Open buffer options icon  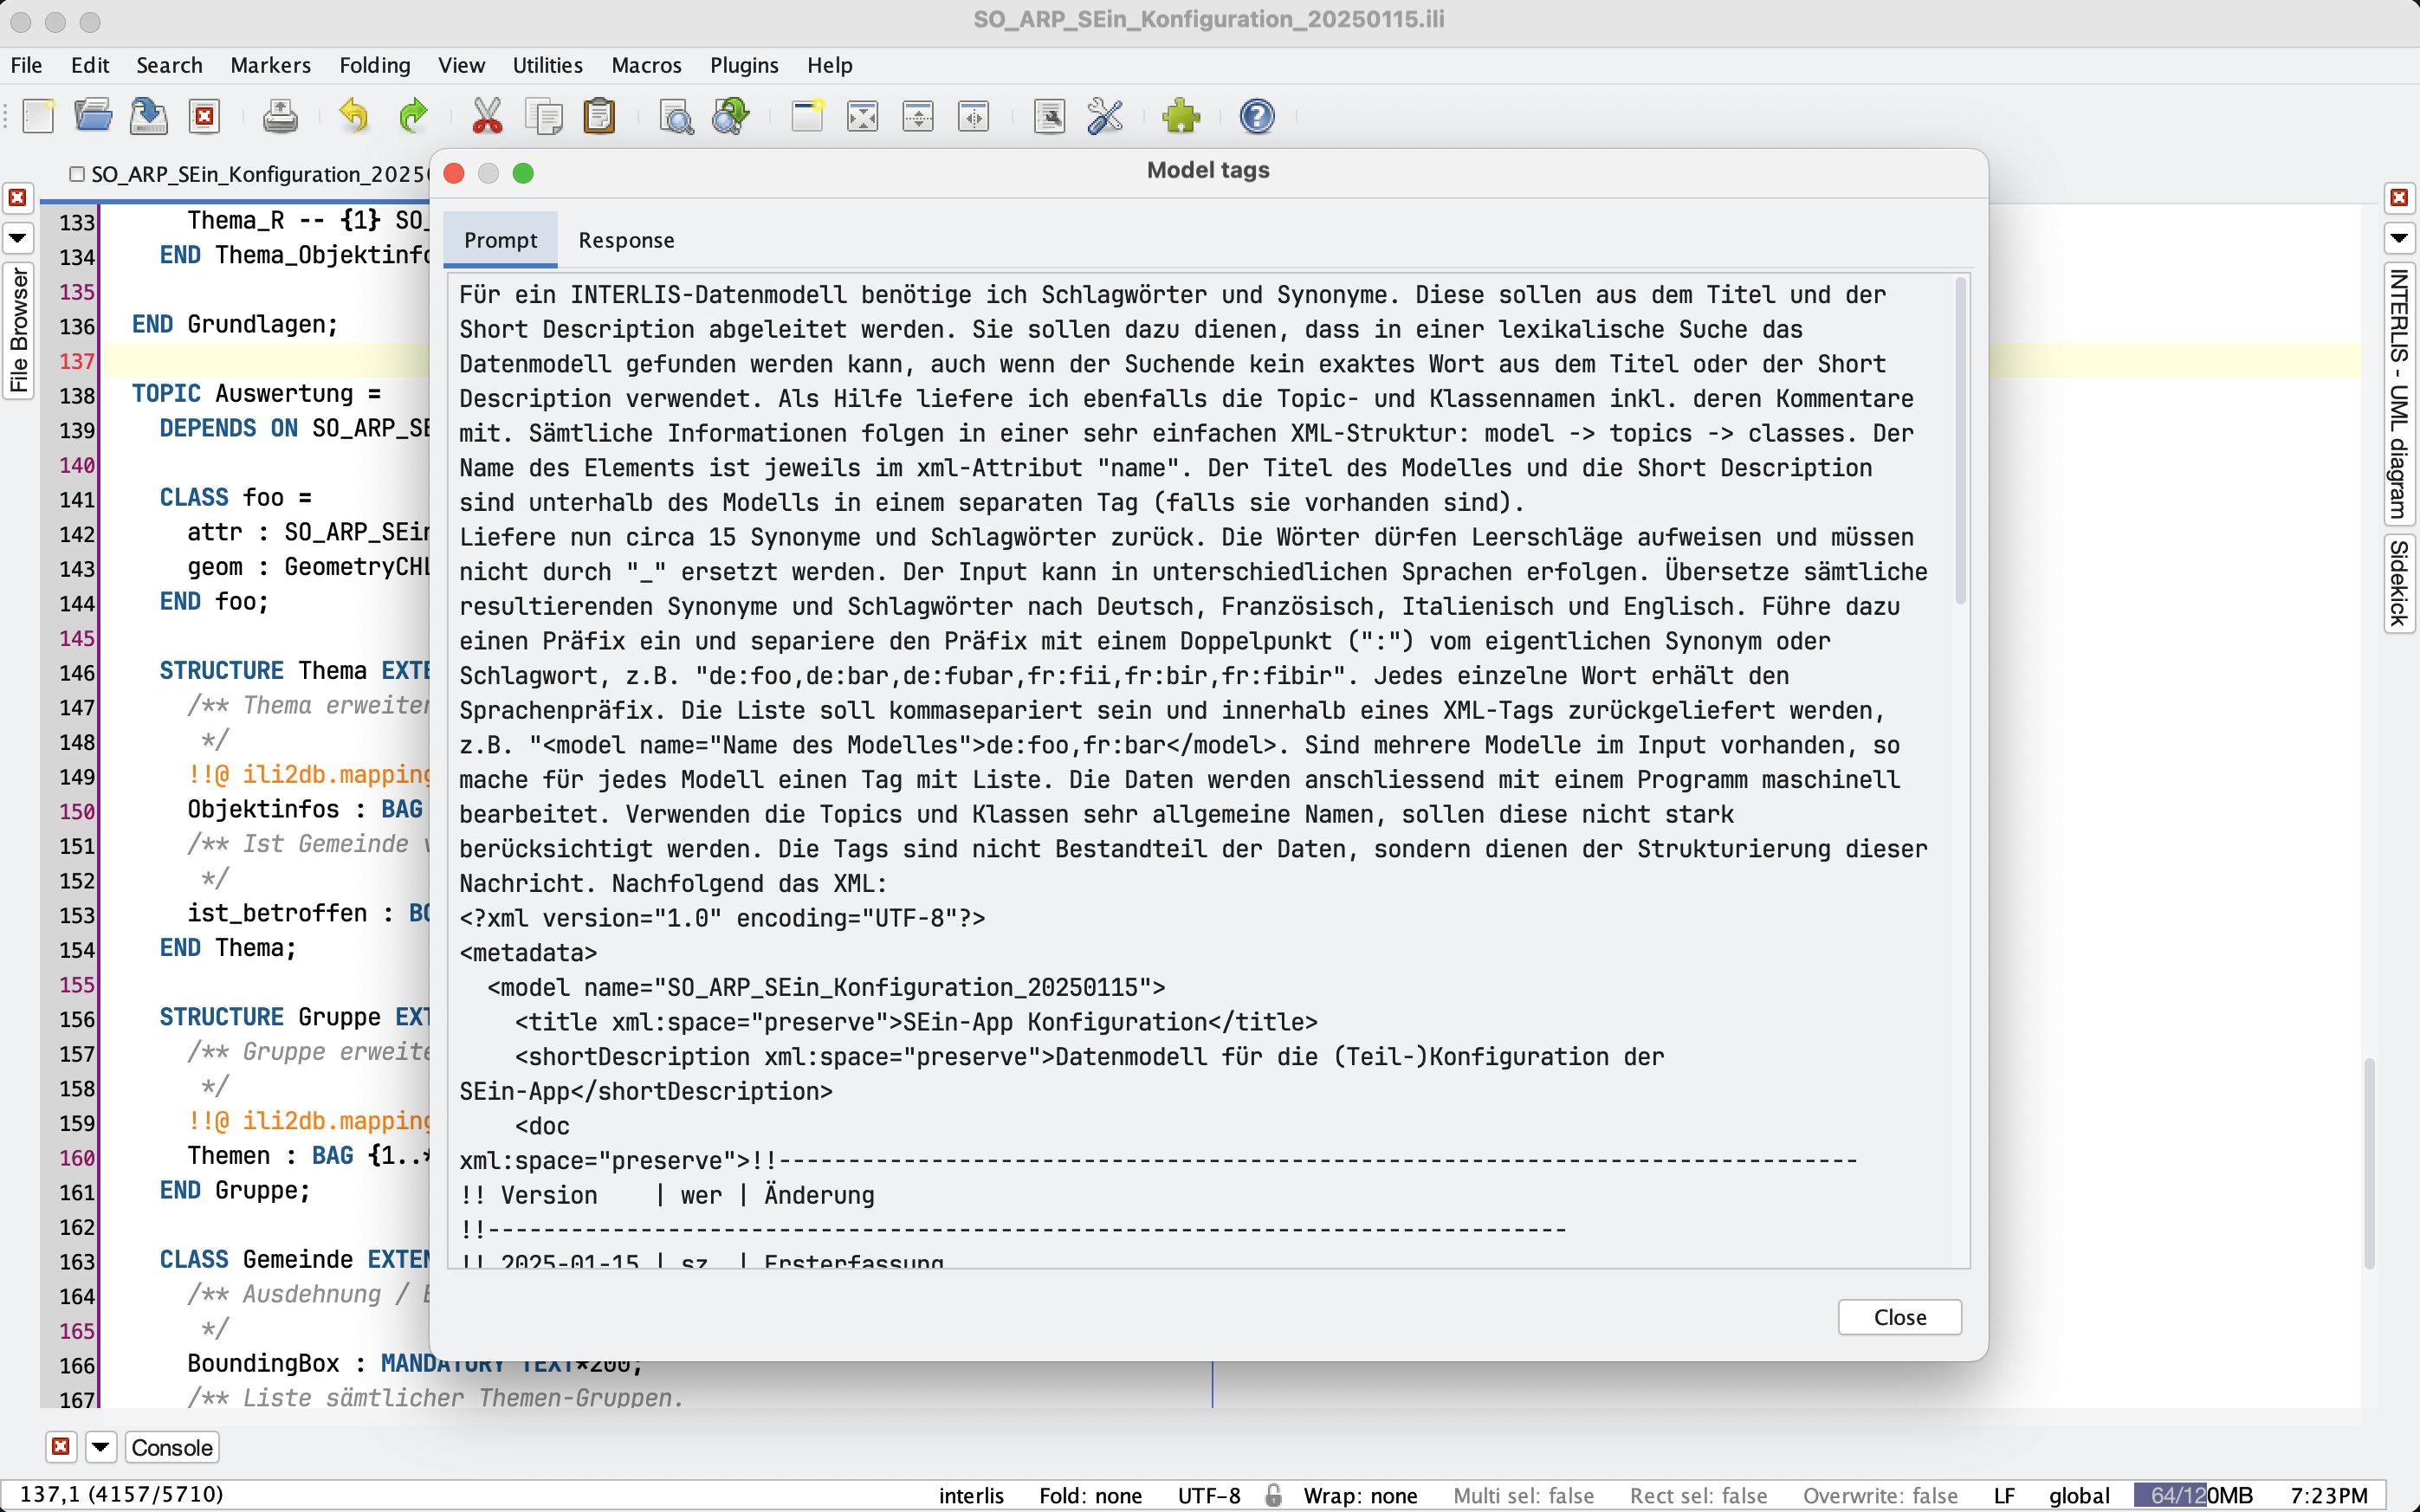pos(1049,116)
